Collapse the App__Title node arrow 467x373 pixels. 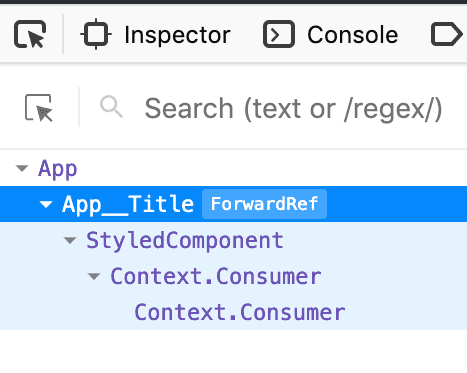pyautogui.click(x=46, y=204)
